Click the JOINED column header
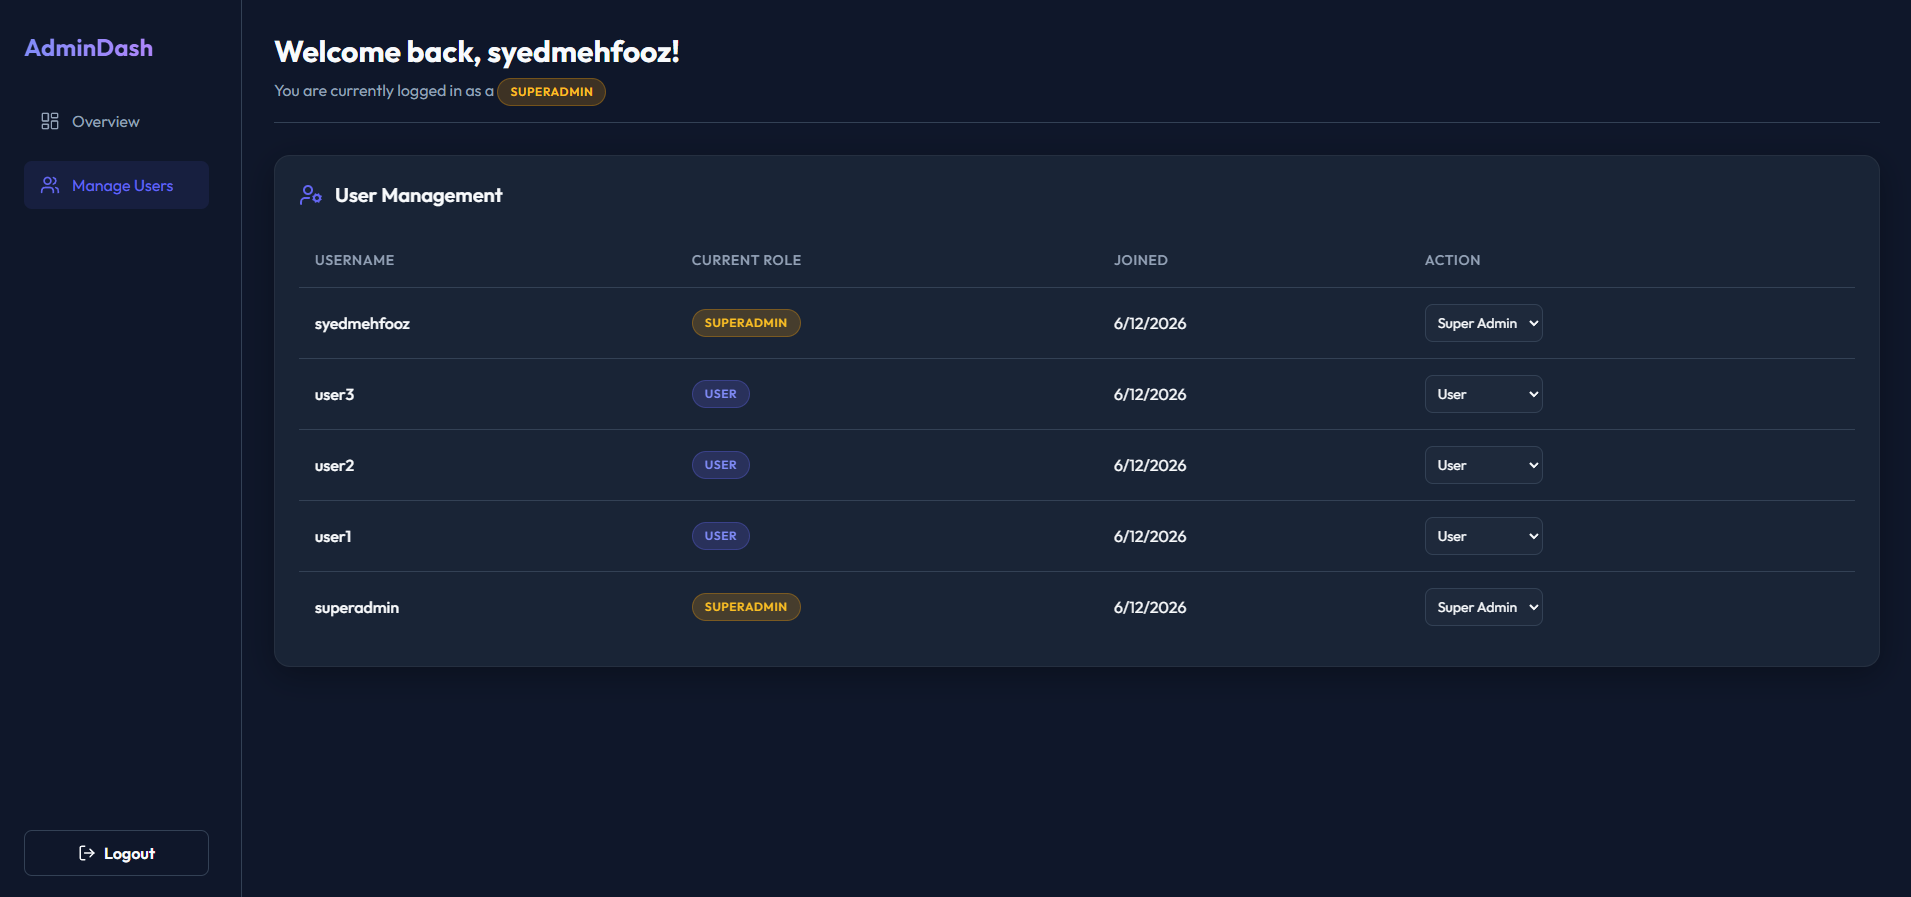This screenshot has width=1911, height=897. pyautogui.click(x=1141, y=260)
